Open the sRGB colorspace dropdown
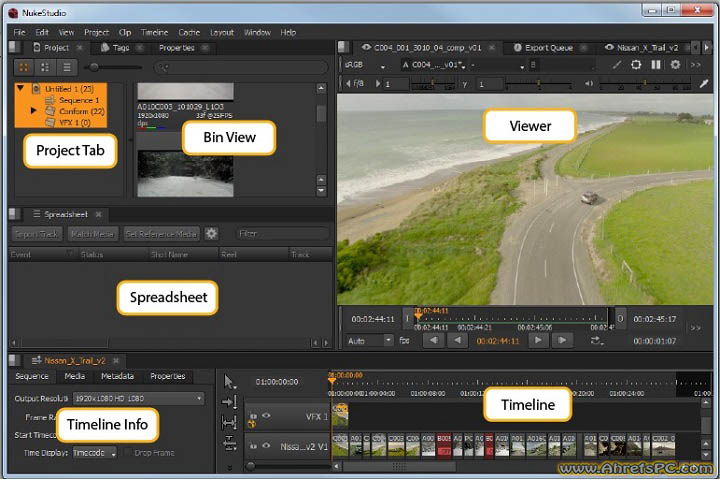This screenshot has height=480, width=720. coord(365,65)
